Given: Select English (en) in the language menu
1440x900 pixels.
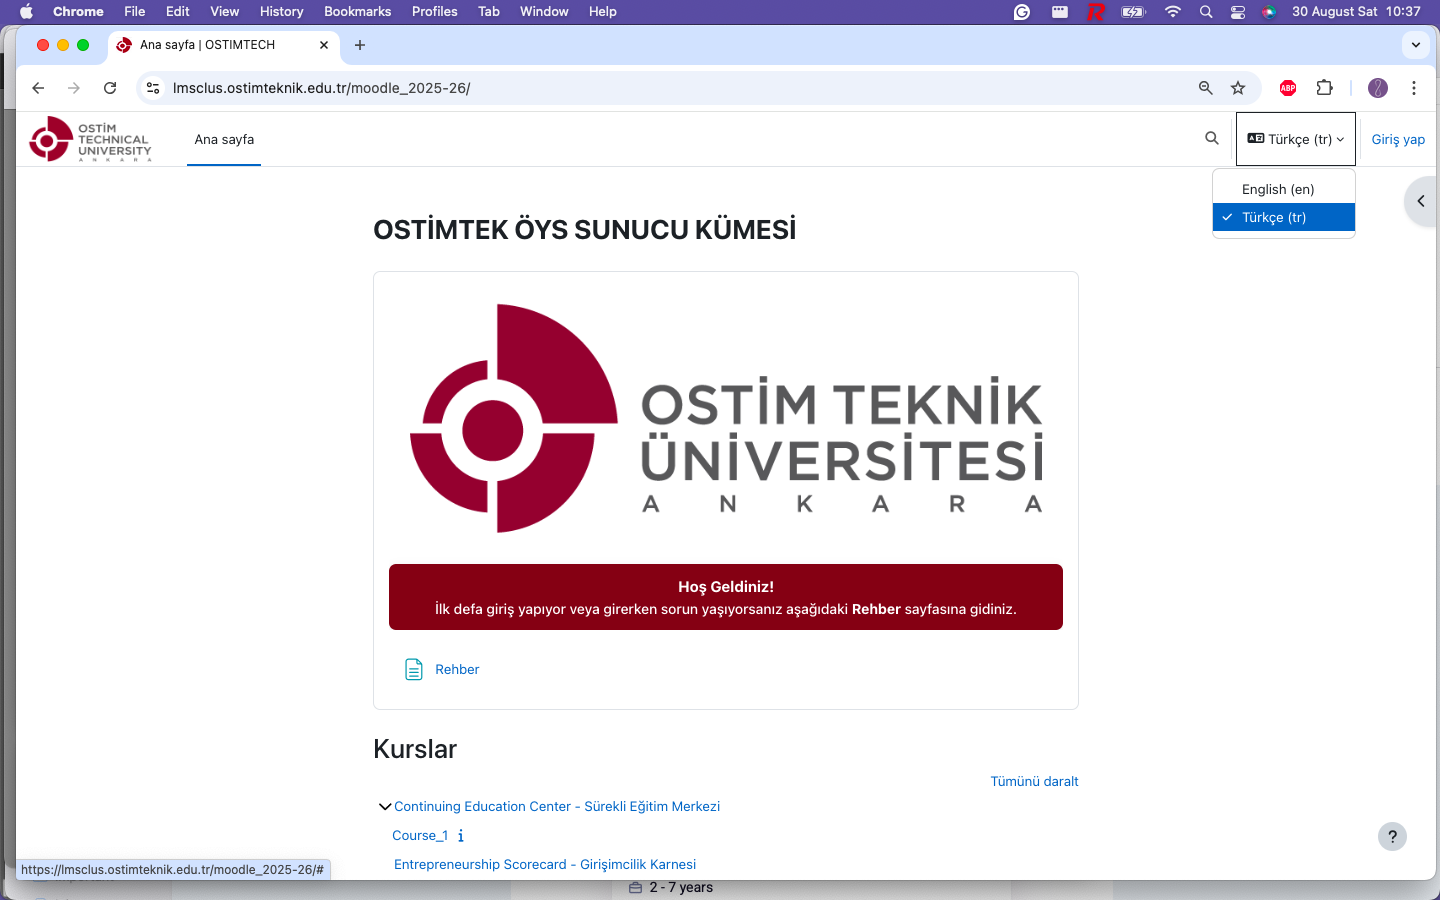Looking at the screenshot, I should click(x=1279, y=189).
